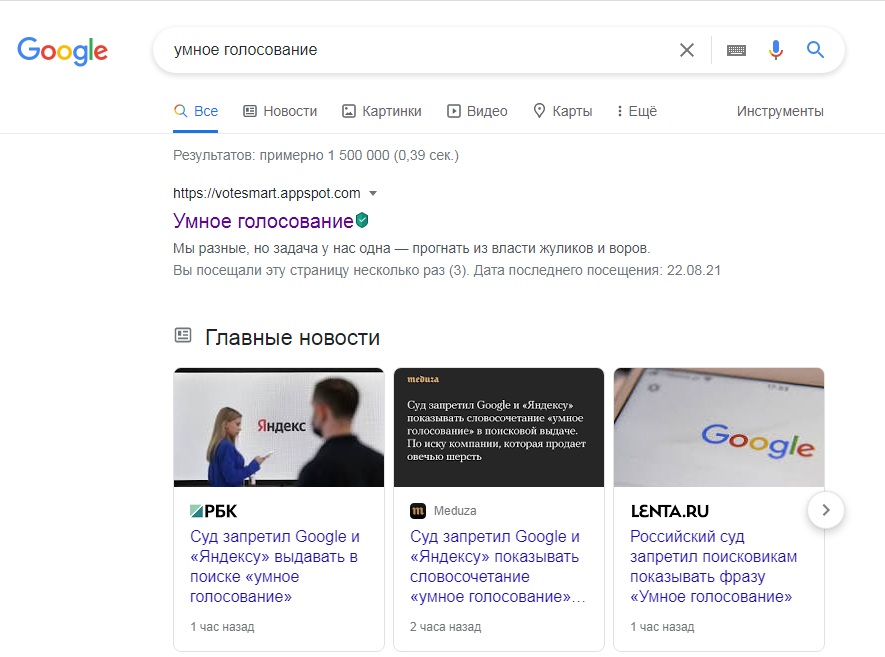
Task: Start voice search with the microphone icon
Action: (776, 50)
